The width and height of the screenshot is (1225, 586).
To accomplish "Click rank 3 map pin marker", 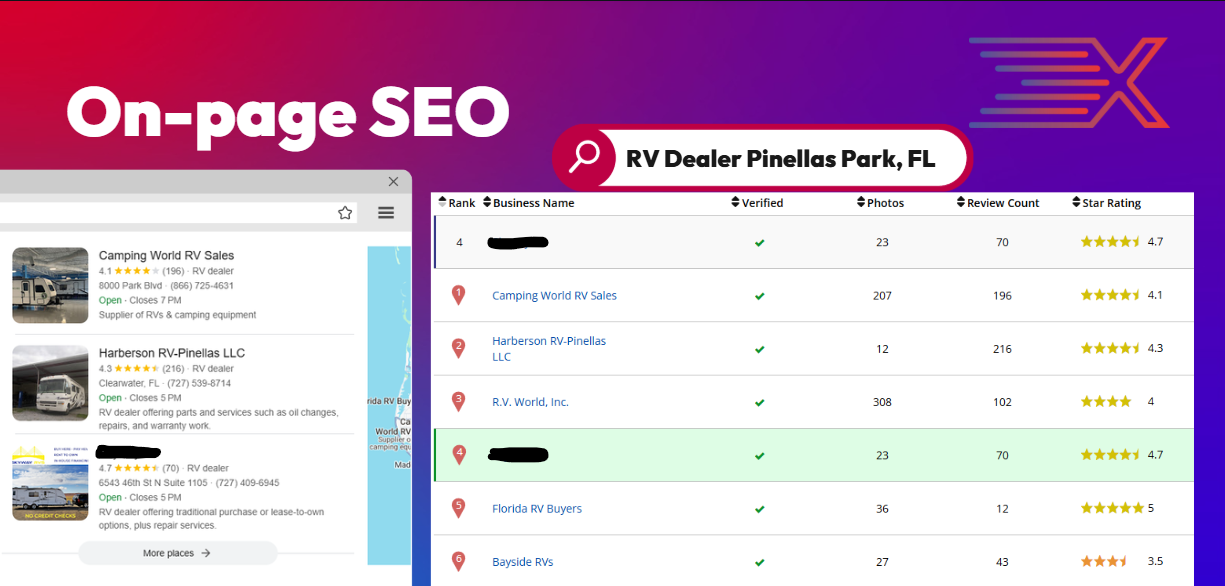I will (459, 402).
